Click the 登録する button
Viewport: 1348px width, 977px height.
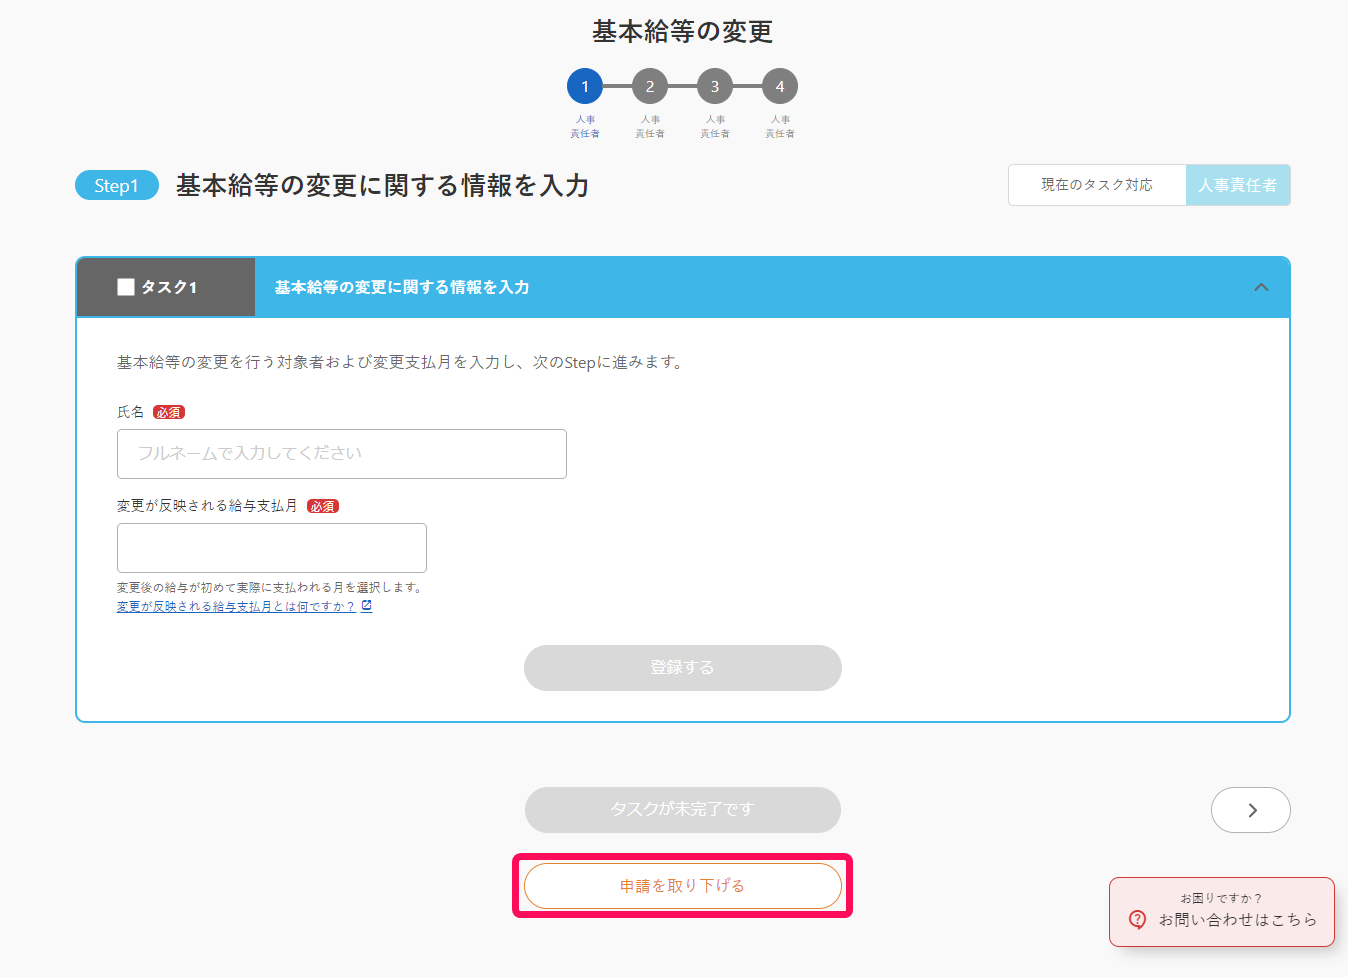tap(683, 668)
